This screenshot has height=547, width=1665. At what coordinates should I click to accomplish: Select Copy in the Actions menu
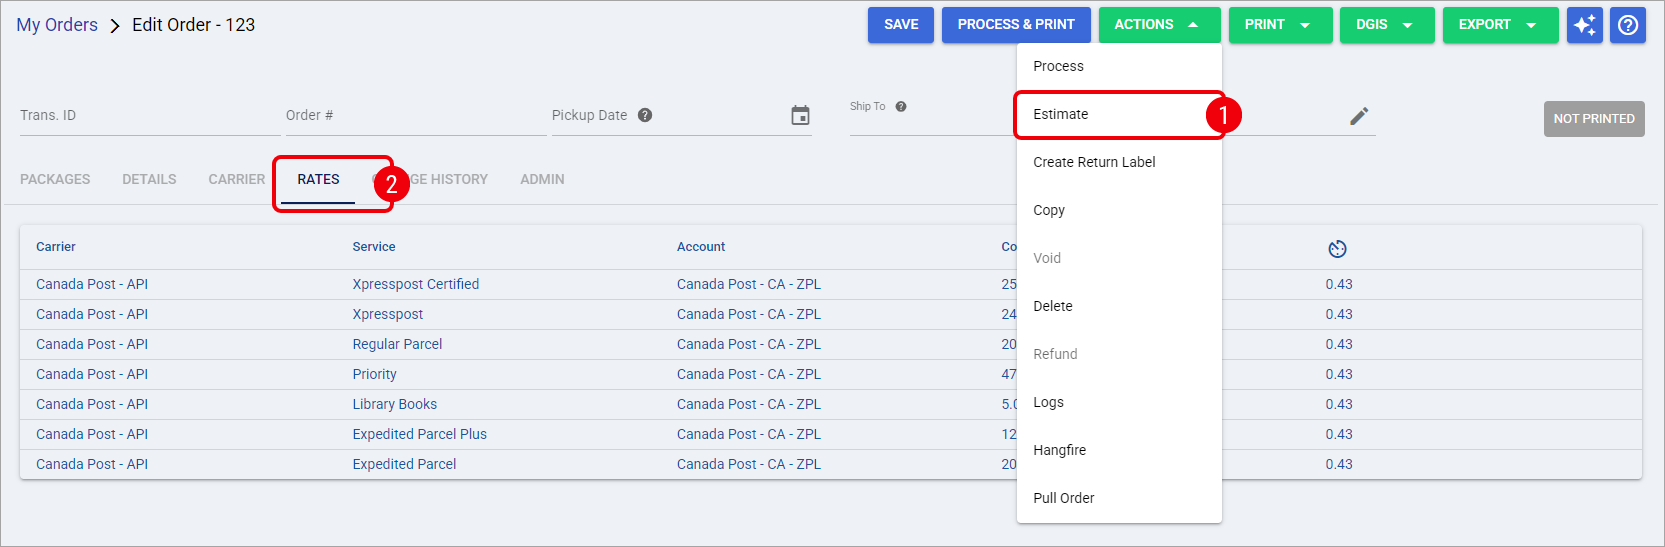(1119, 210)
